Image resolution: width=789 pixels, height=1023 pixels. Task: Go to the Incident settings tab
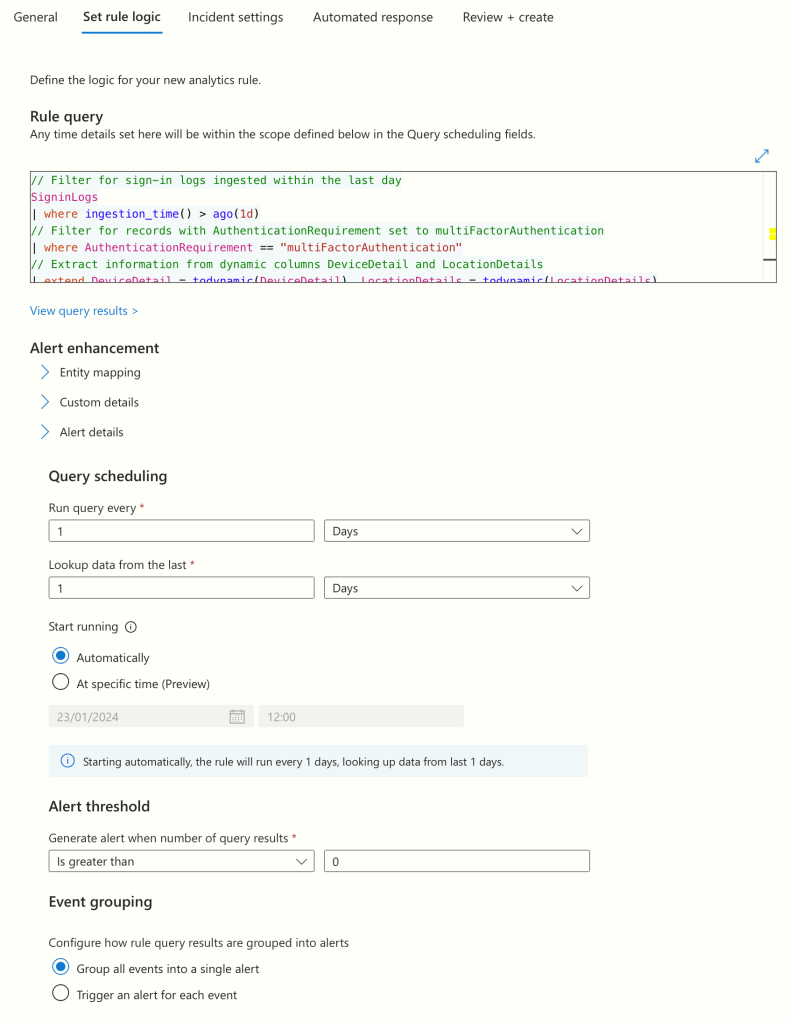tap(235, 17)
